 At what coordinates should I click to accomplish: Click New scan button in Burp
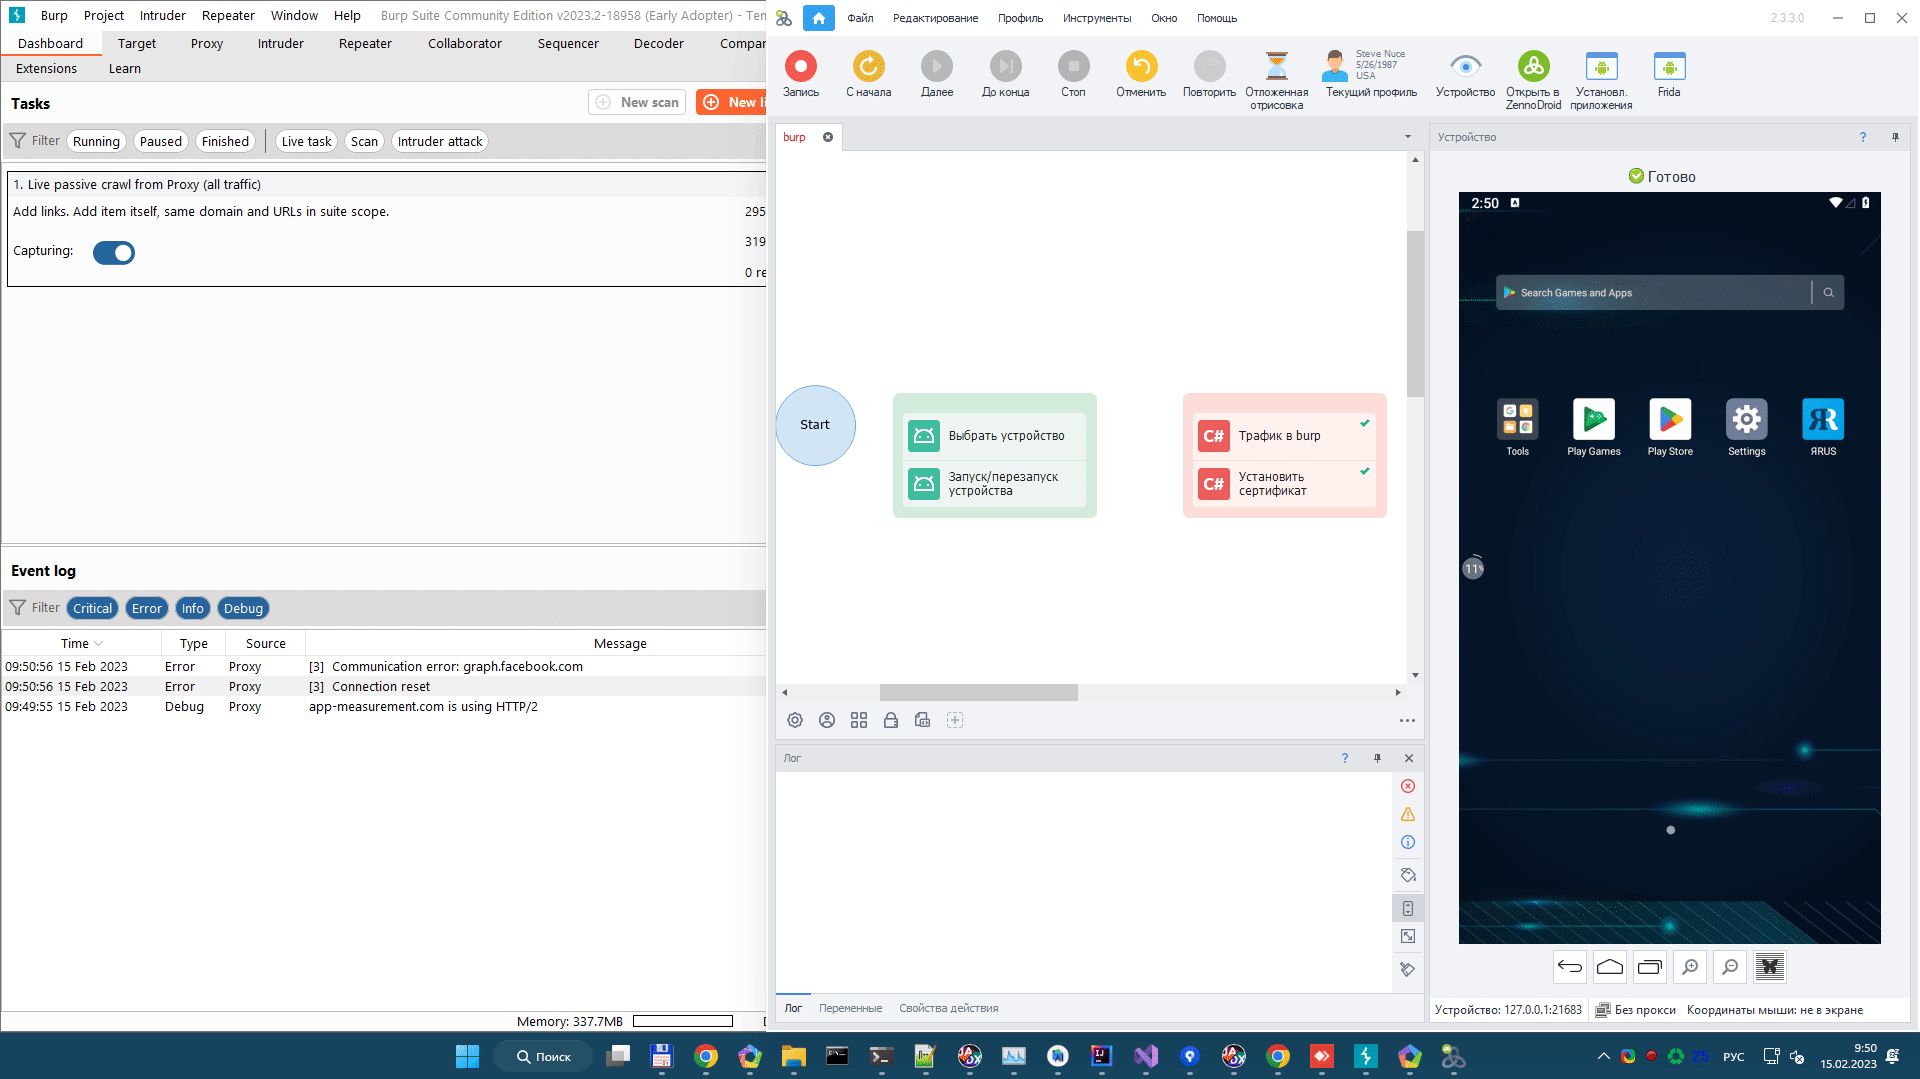(x=637, y=102)
